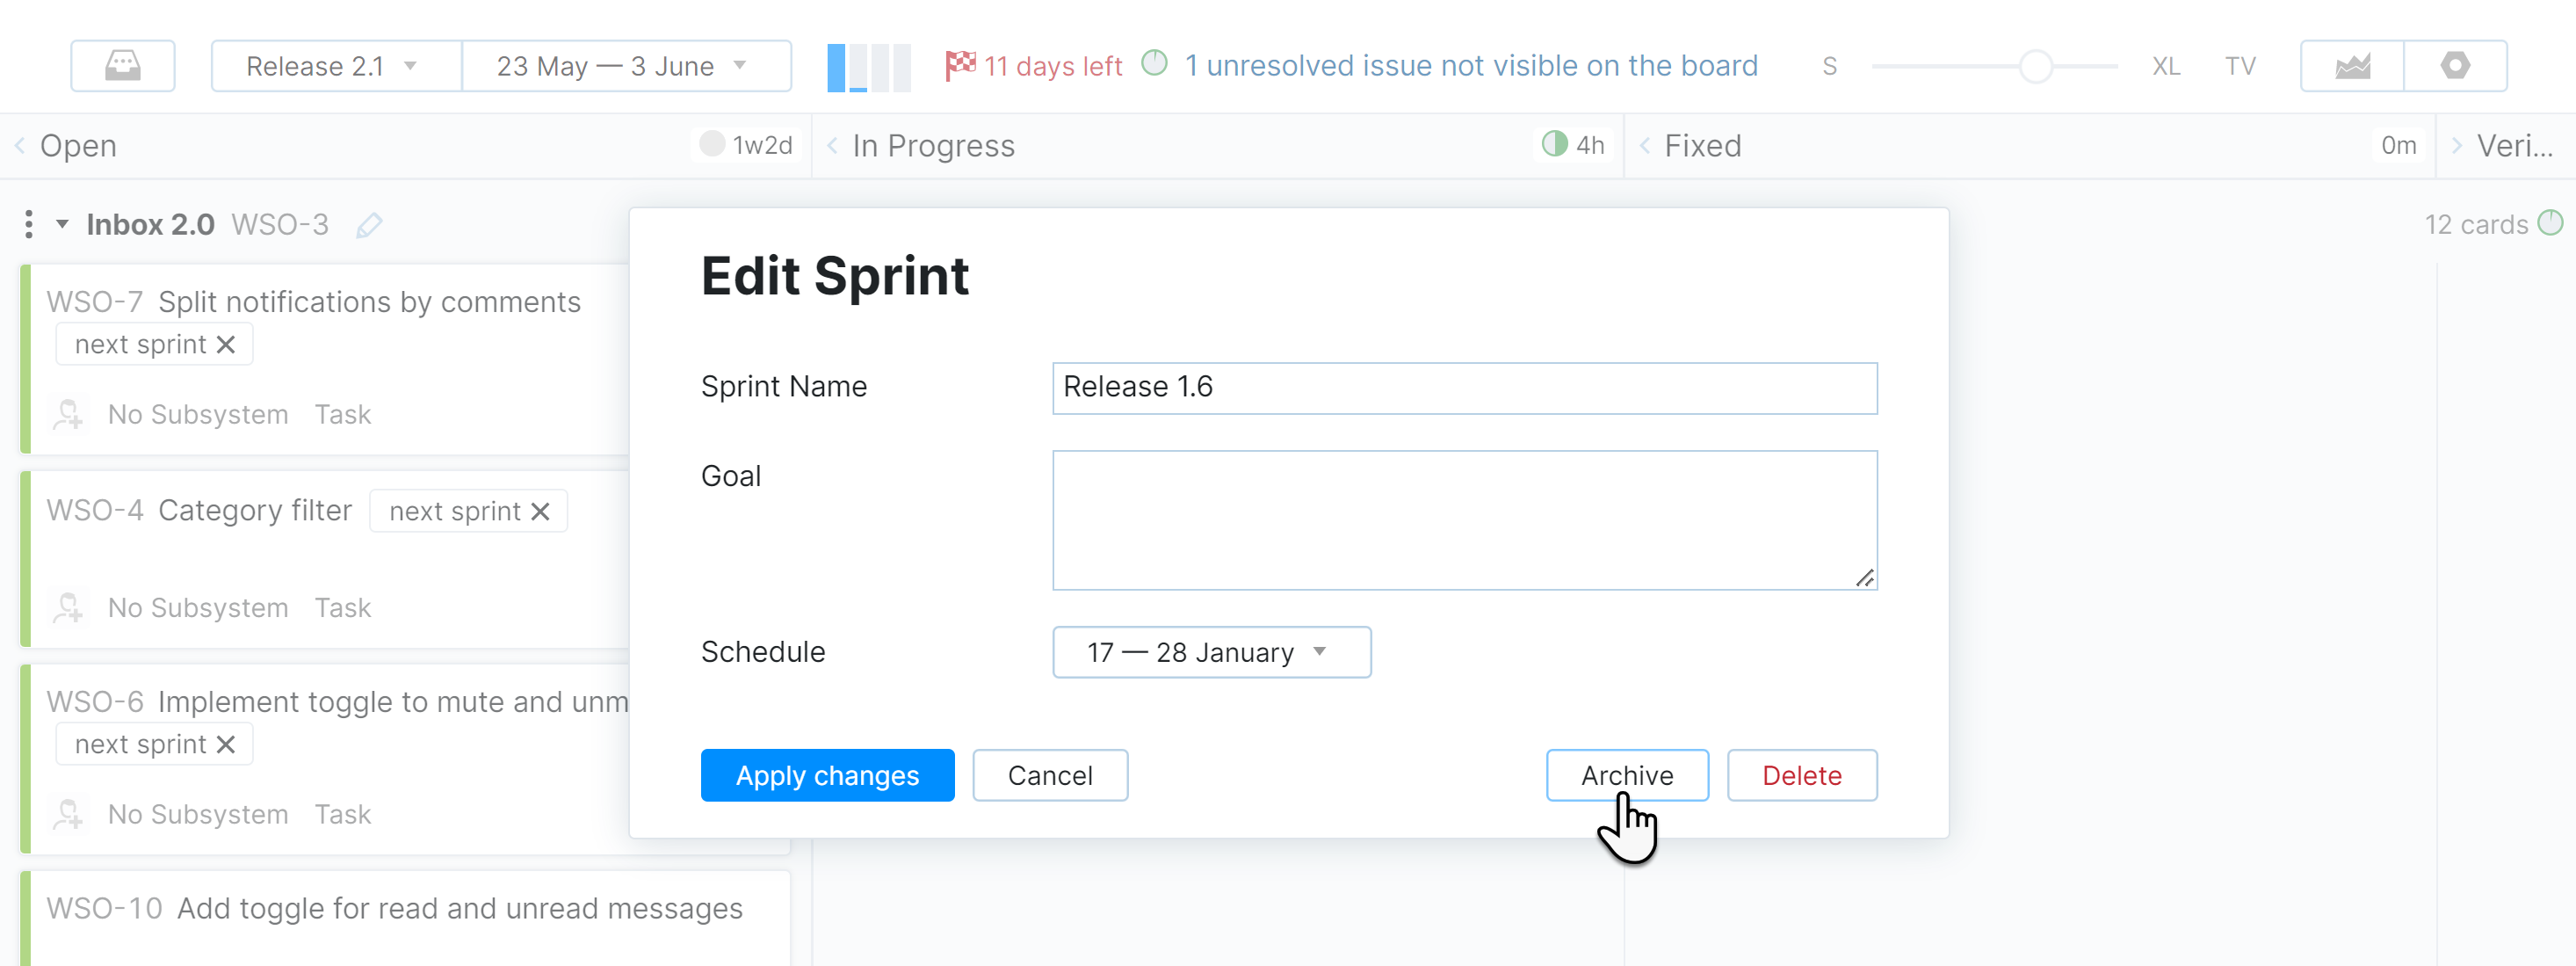Collapse the Inbox 2.0 swimlane
The width and height of the screenshot is (2576, 966).
coord(62,224)
